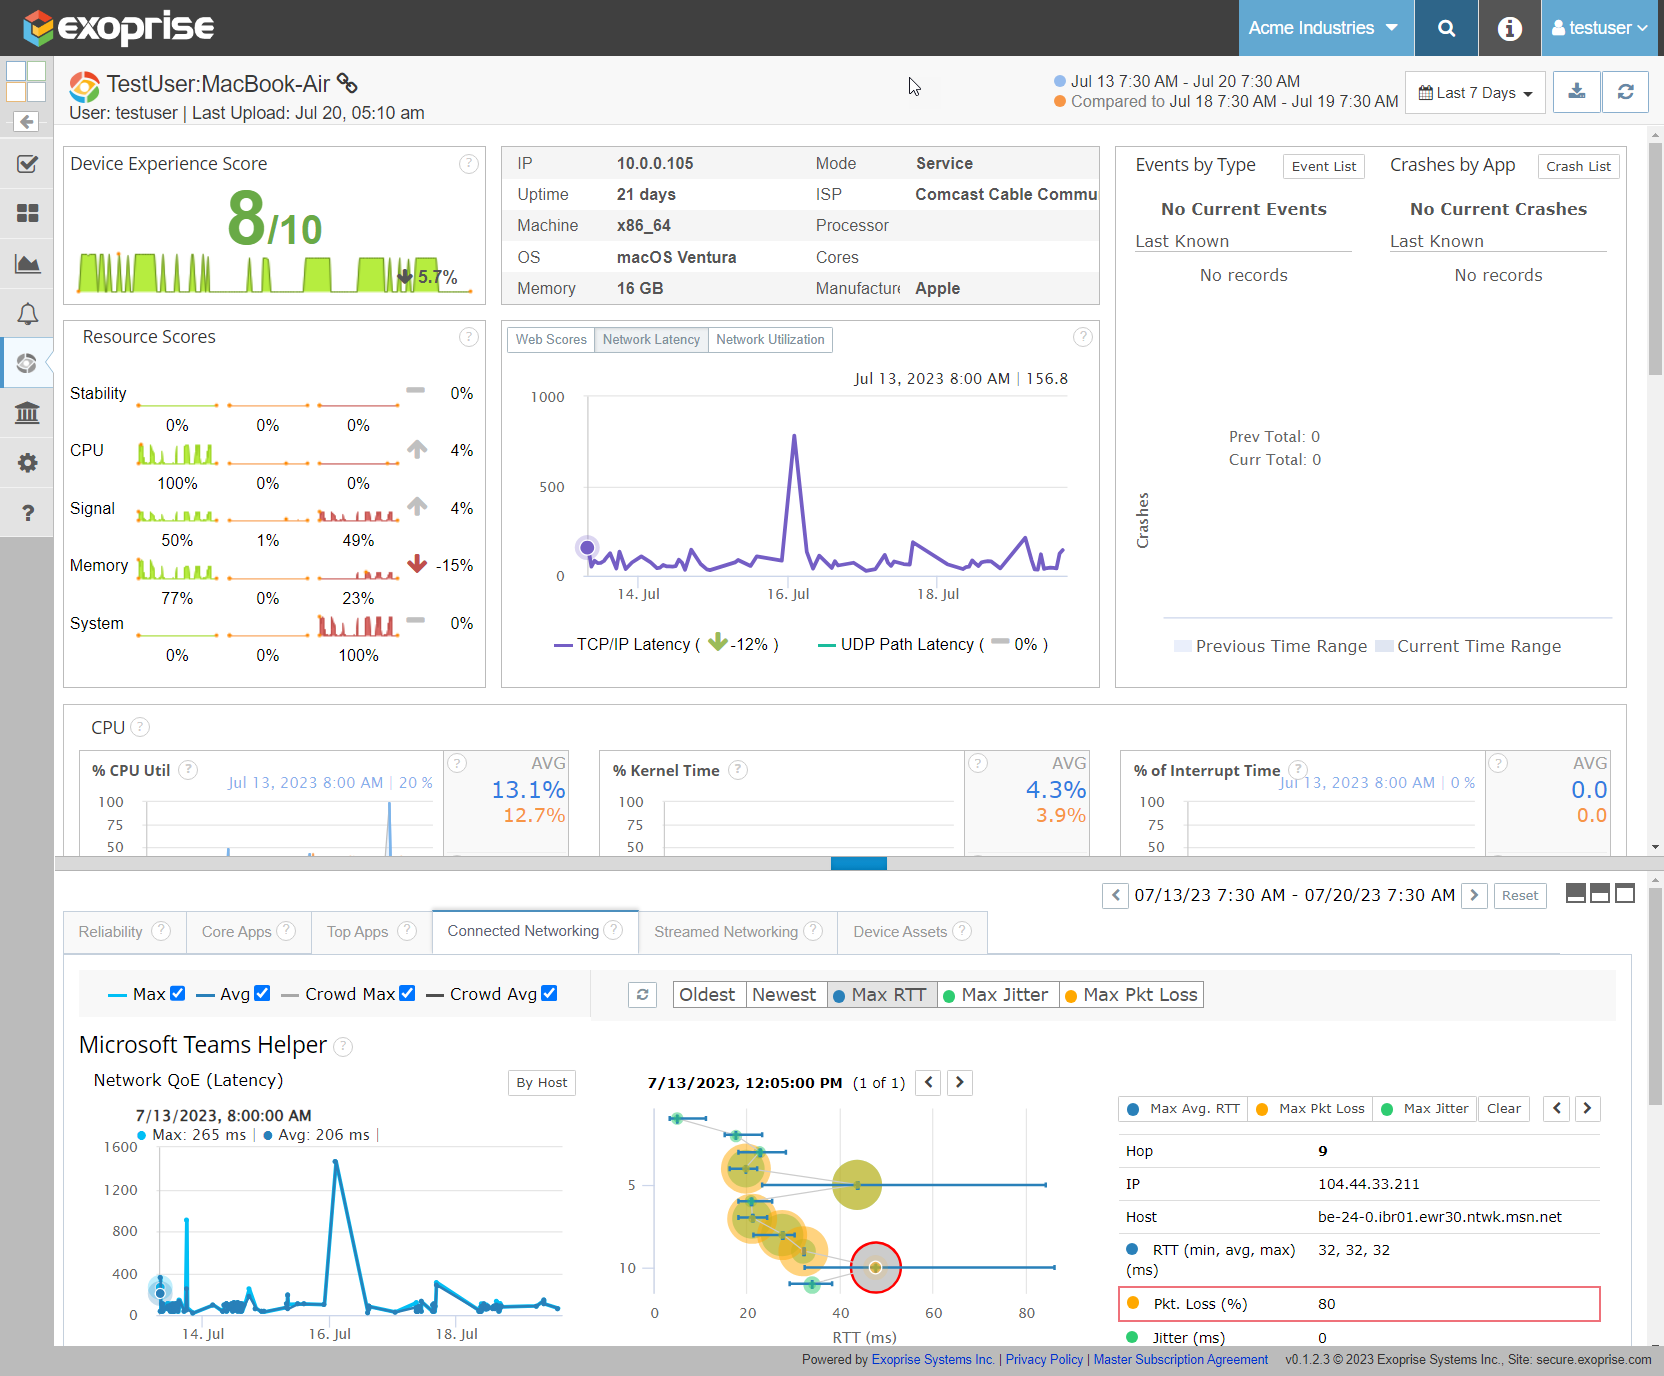The height and width of the screenshot is (1376, 1664).
Task: Jump to Oldest trace
Action: (x=708, y=995)
